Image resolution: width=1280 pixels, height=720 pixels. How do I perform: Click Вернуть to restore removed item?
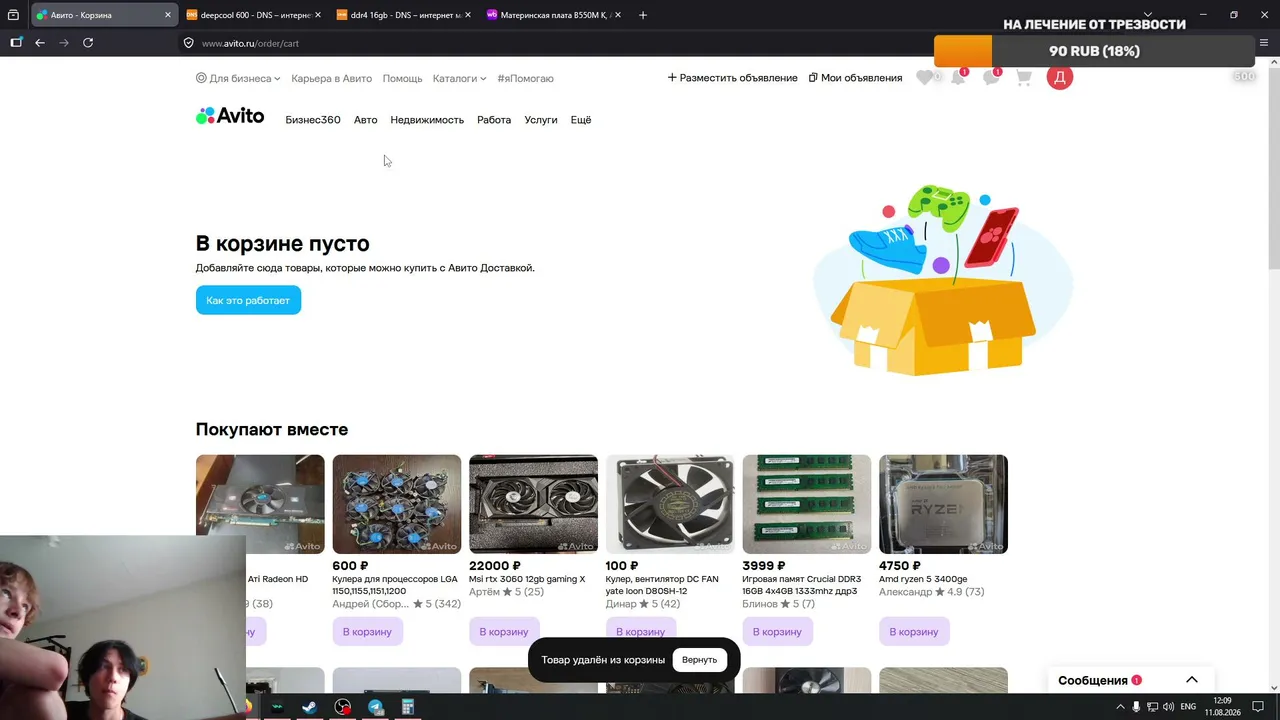700,660
